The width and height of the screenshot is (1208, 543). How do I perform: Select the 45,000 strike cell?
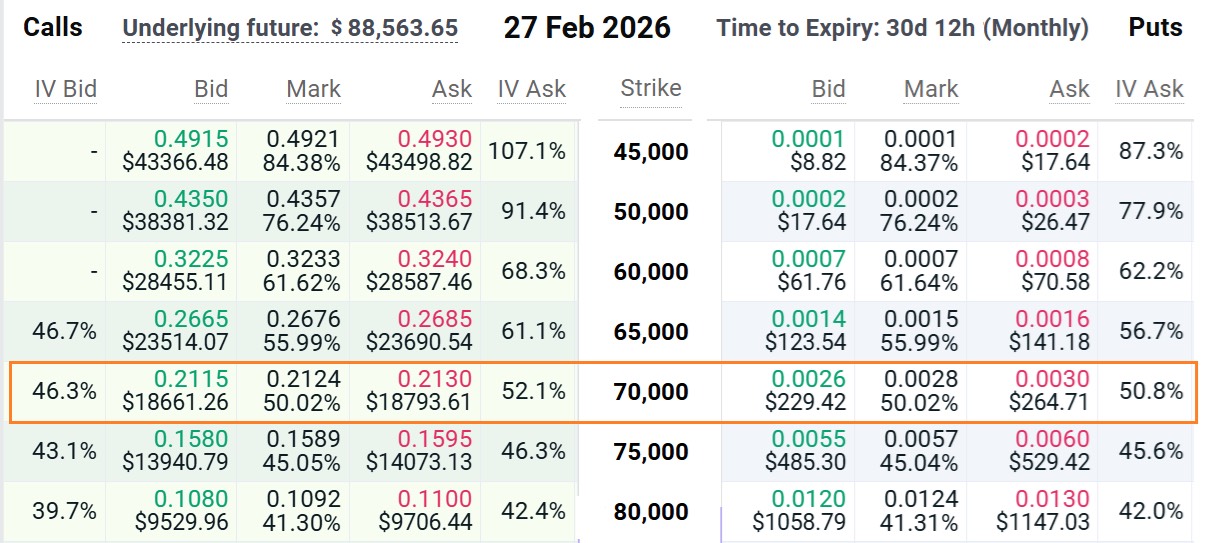pos(651,152)
